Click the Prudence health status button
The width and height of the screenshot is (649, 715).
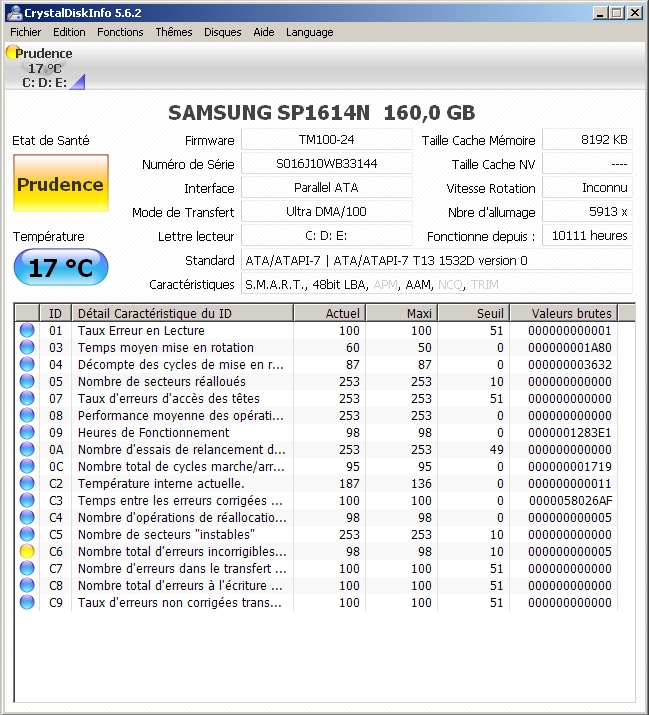(61, 183)
